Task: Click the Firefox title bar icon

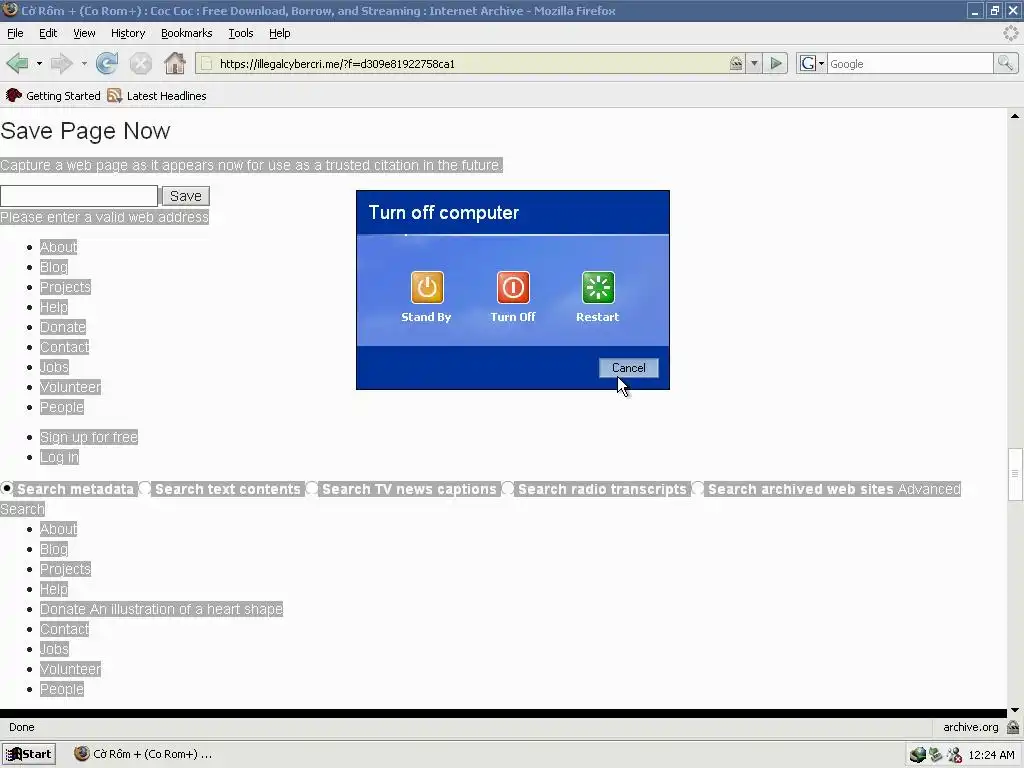Action: pos(10,10)
